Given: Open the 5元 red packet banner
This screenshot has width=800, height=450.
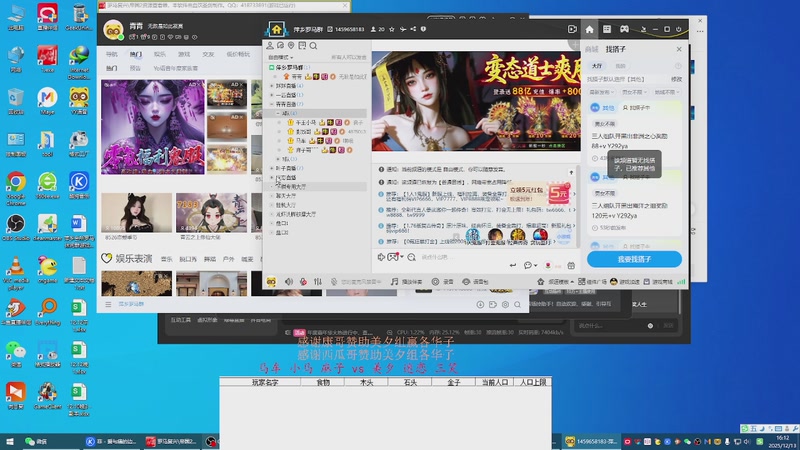Looking at the screenshot, I should tap(539, 193).
